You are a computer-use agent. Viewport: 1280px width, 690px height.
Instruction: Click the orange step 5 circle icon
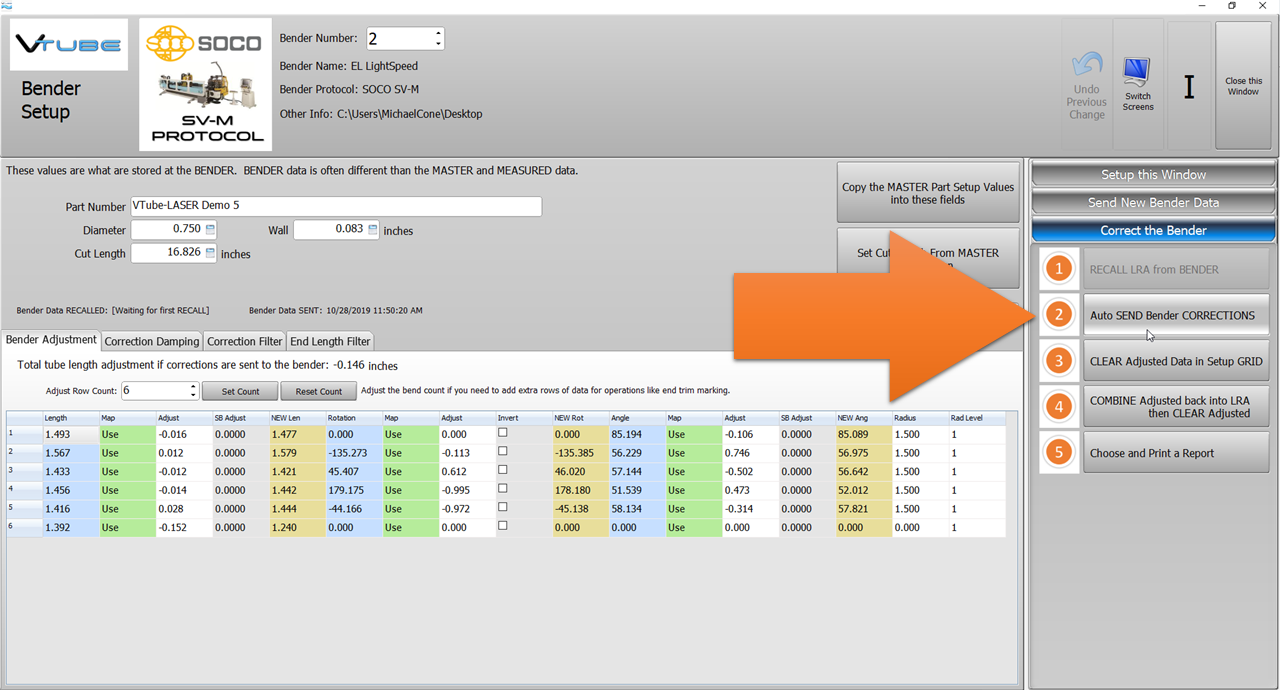pos(1059,453)
